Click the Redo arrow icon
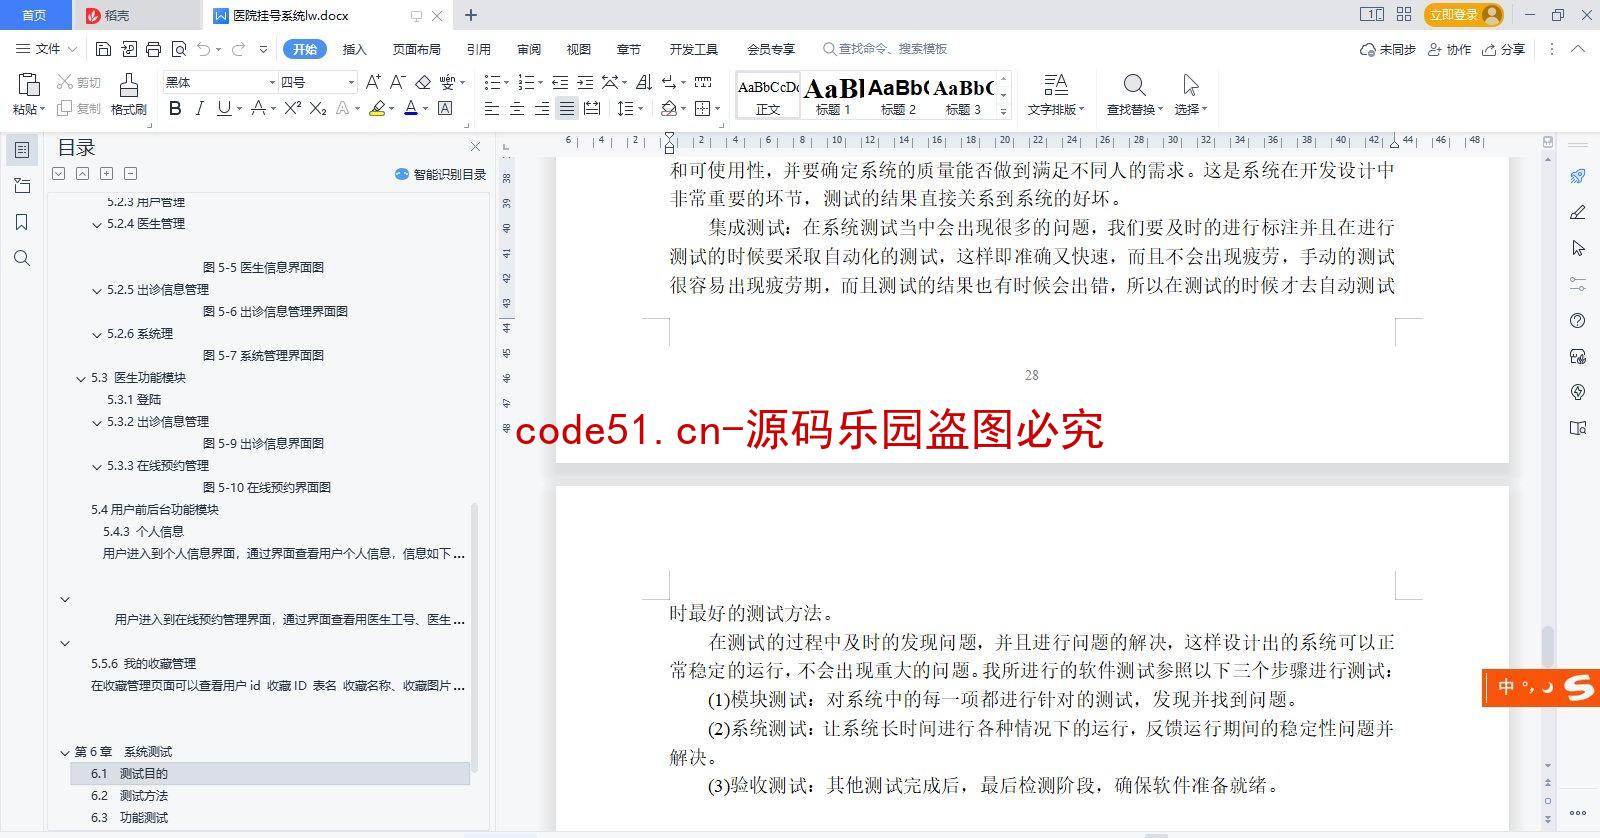The image size is (1600, 838). pos(238,49)
